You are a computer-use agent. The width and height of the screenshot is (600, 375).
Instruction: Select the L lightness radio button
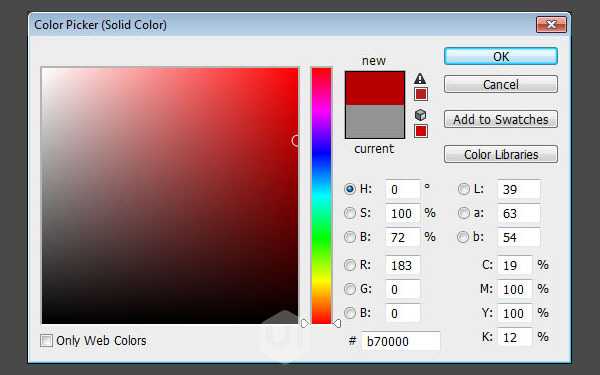(463, 189)
